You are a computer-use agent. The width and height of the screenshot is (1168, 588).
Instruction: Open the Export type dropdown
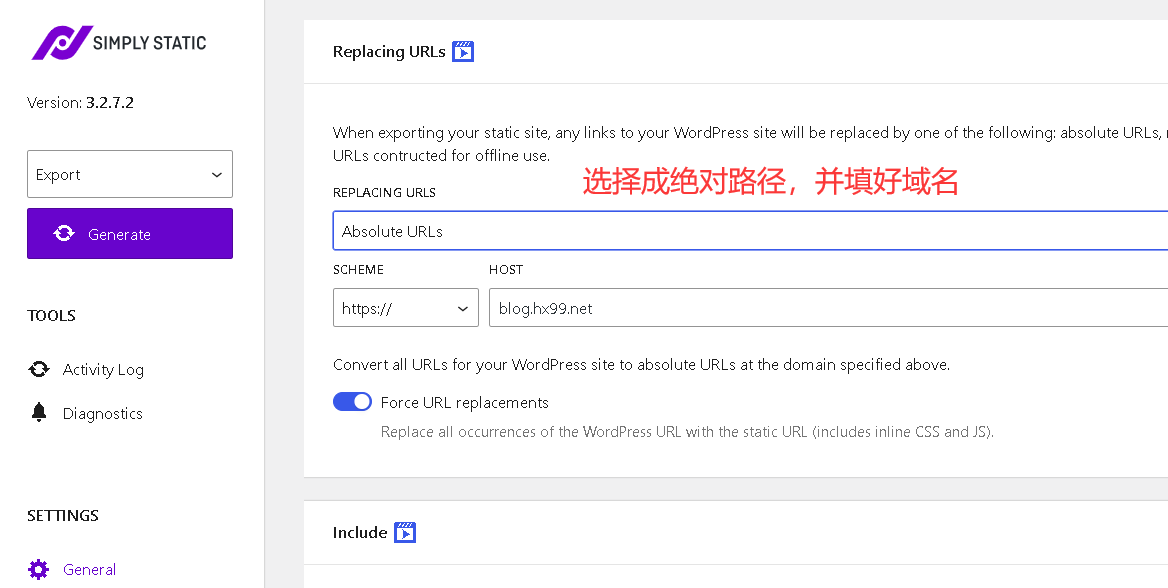tap(130, 174)
